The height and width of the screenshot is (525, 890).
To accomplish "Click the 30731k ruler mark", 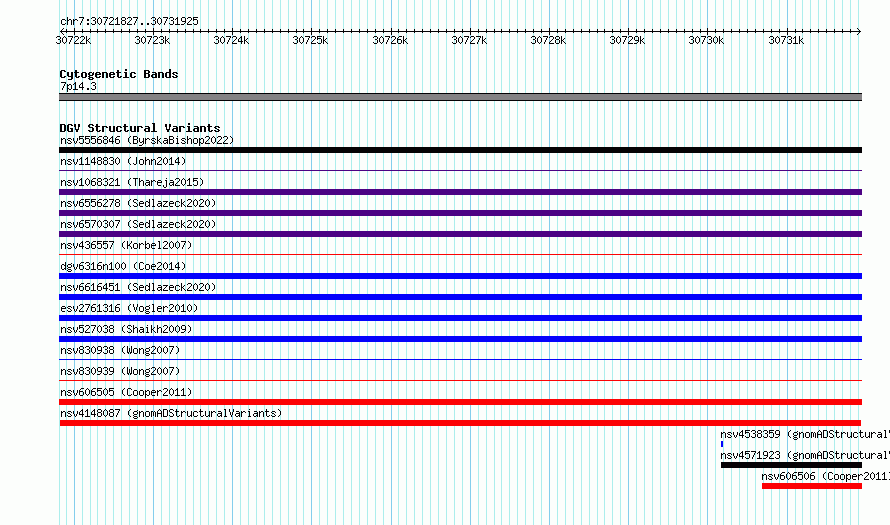I will [x=786, y=40].
